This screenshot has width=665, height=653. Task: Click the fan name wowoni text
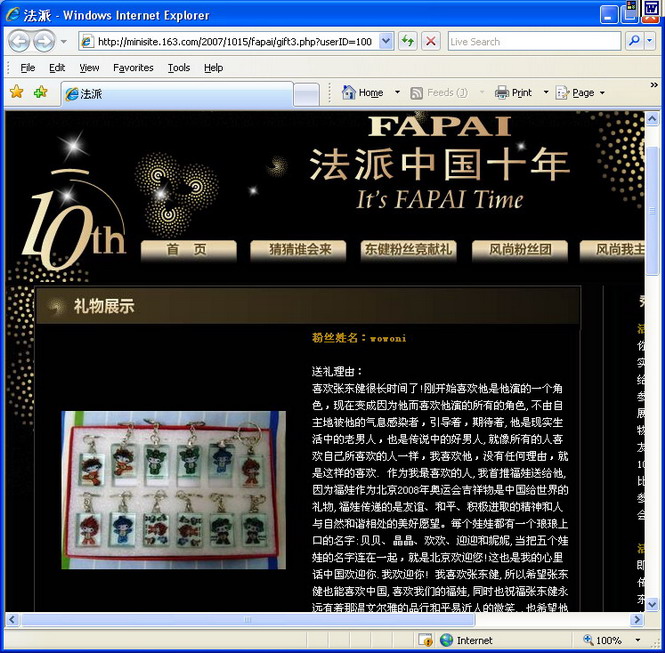pos(388,338)
